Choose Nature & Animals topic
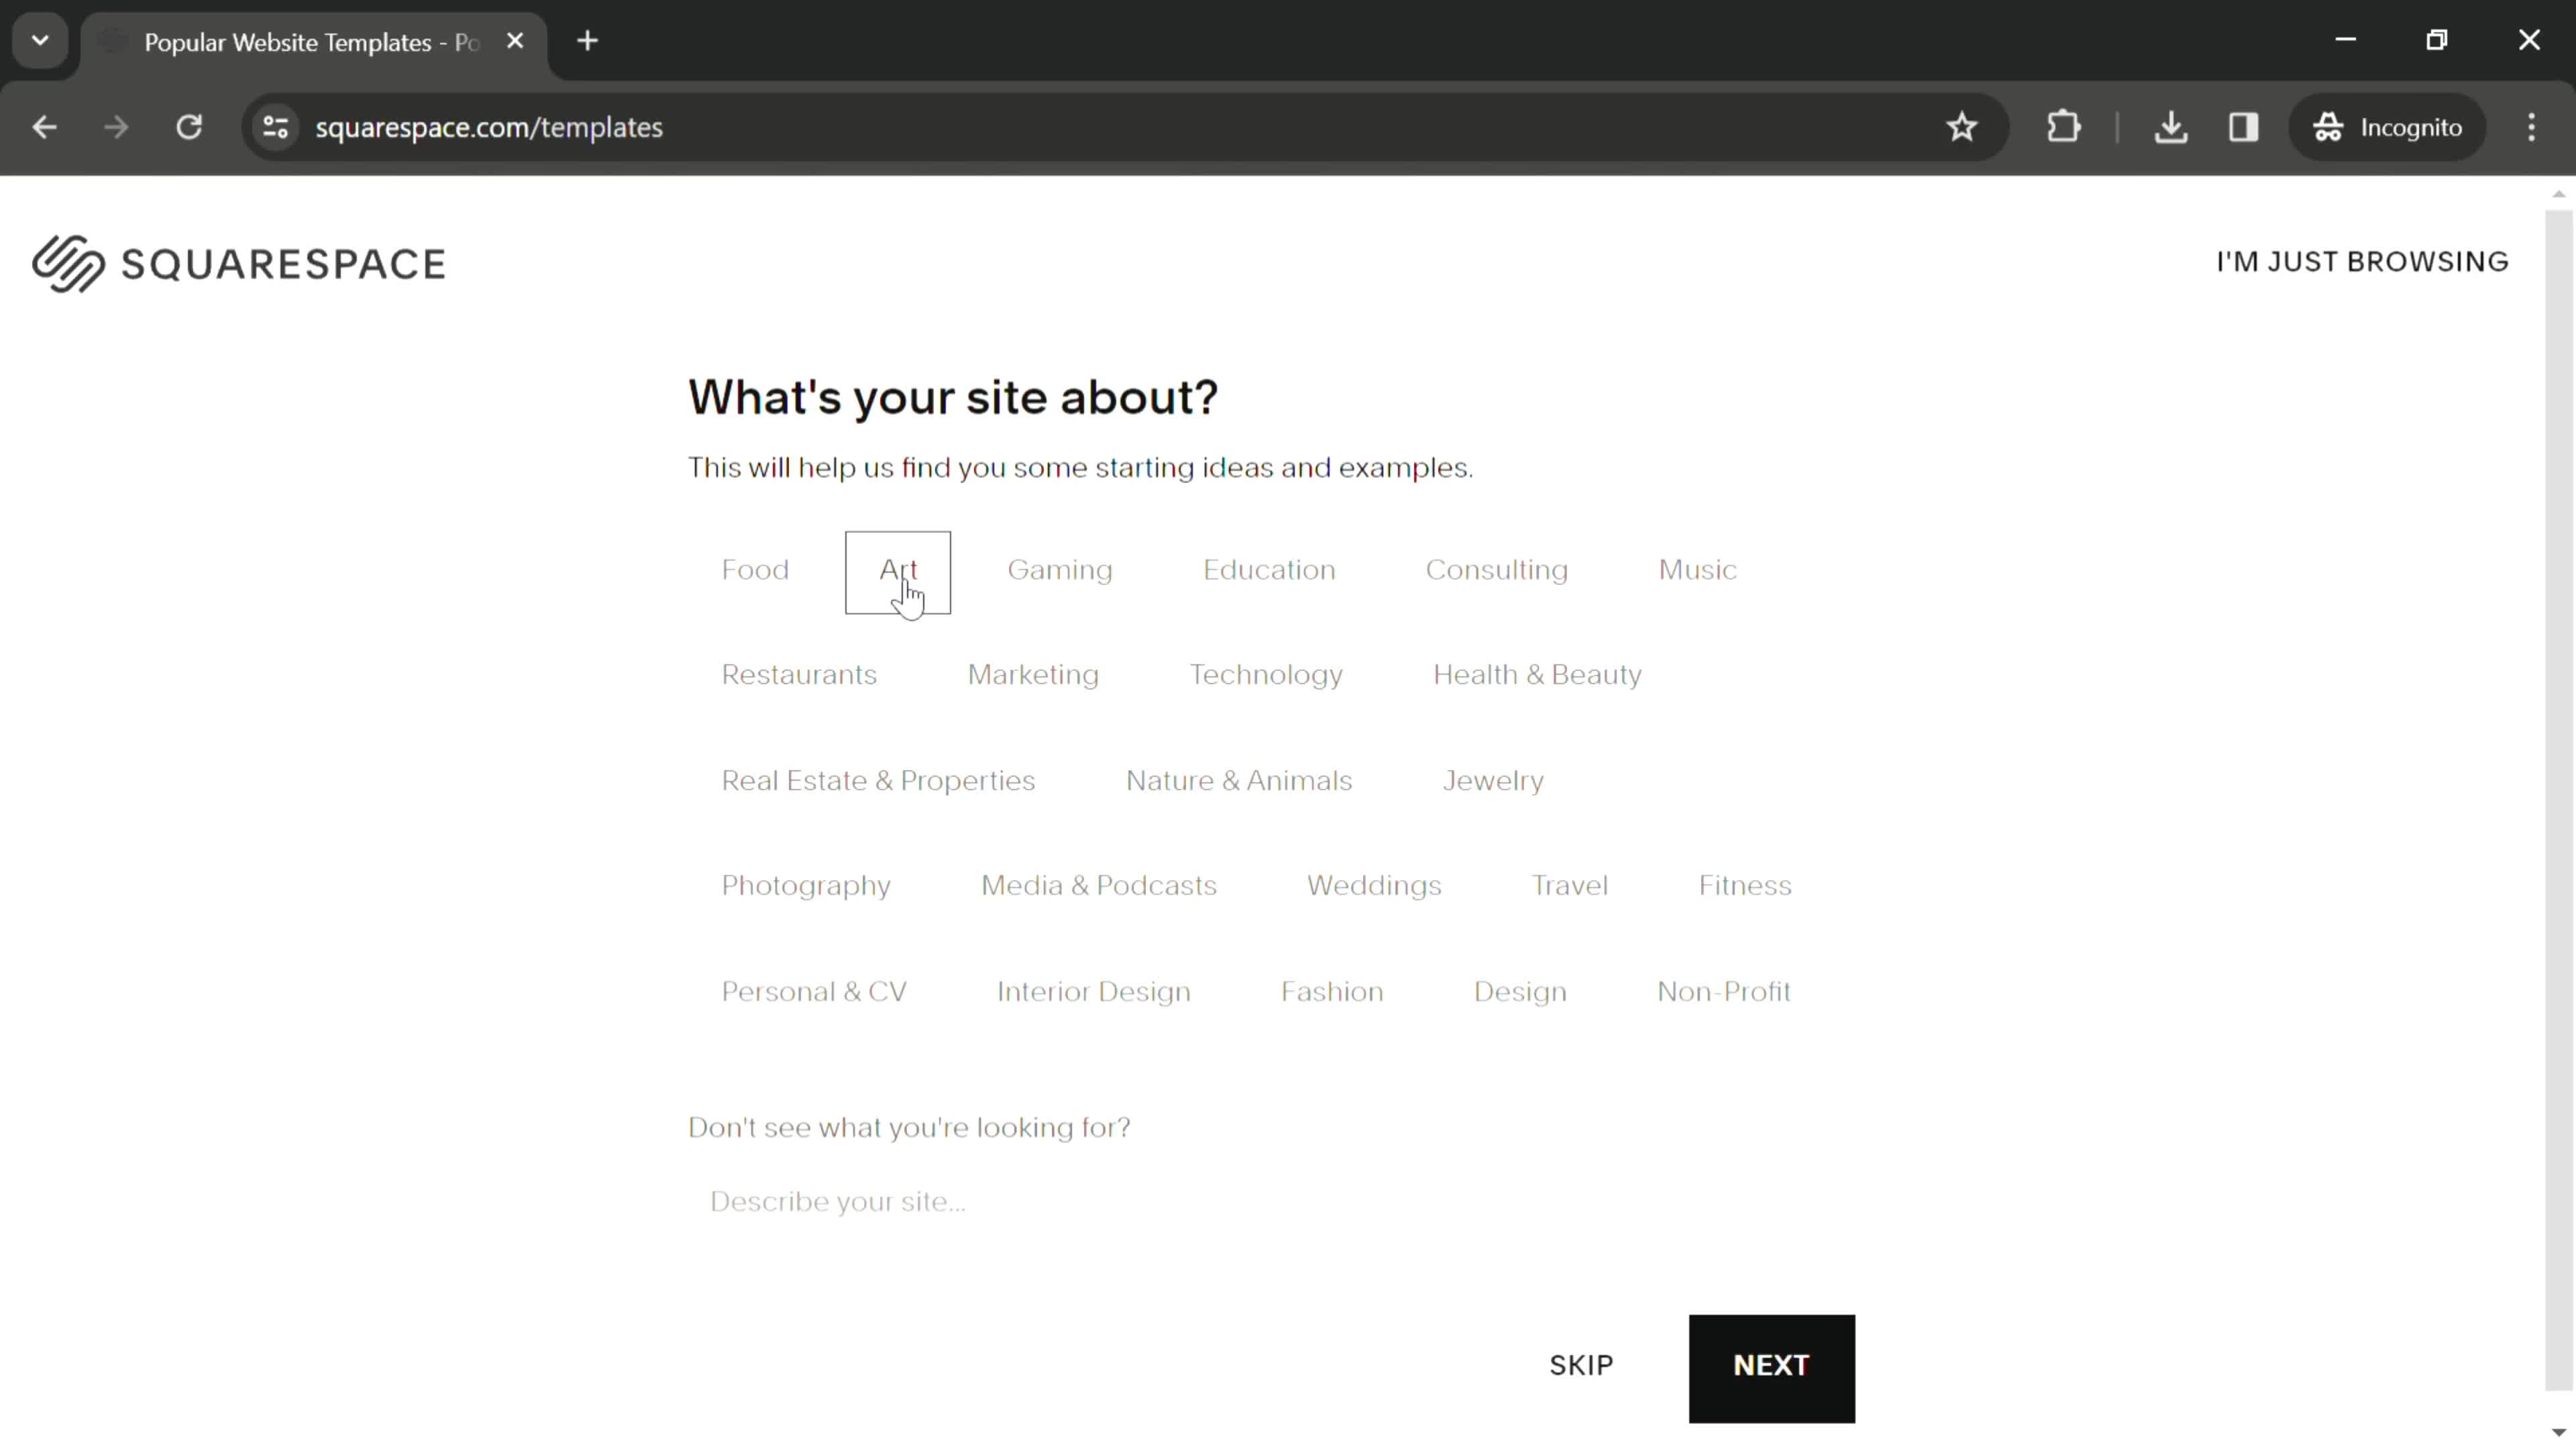The height and width of the screenshot is (1449, 2576). [1239, 781]
